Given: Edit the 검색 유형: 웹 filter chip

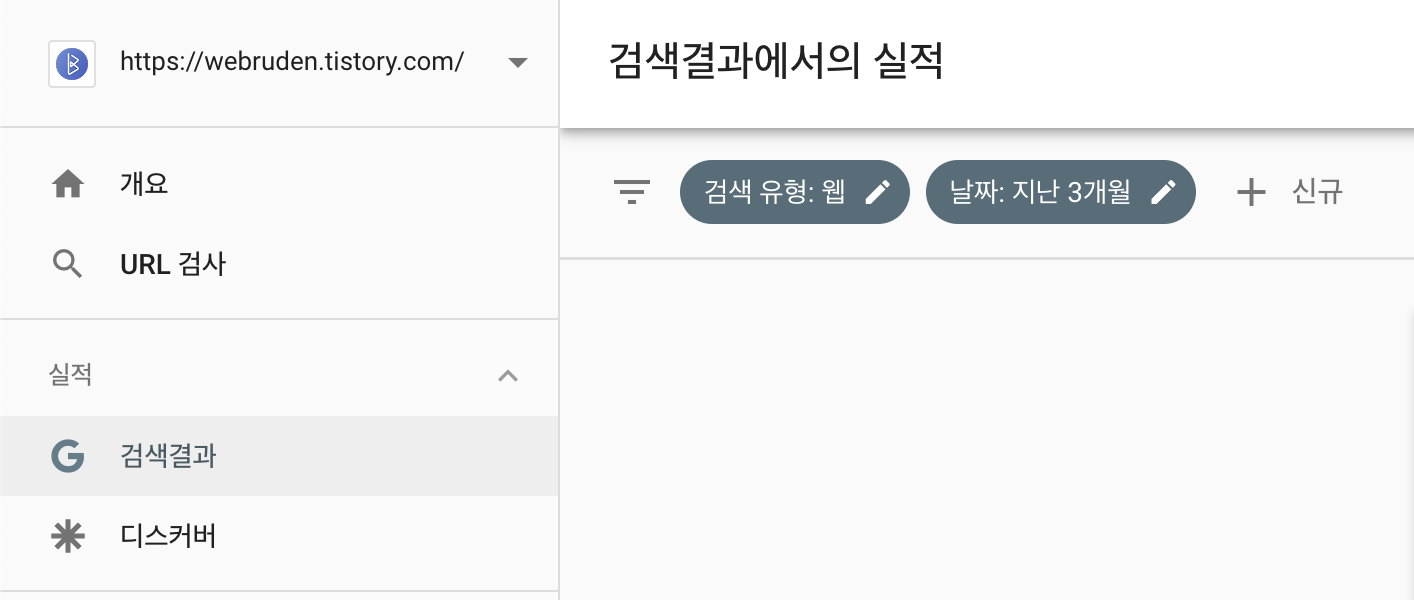Looking at the screenshot, I should [x=795, y=192].
